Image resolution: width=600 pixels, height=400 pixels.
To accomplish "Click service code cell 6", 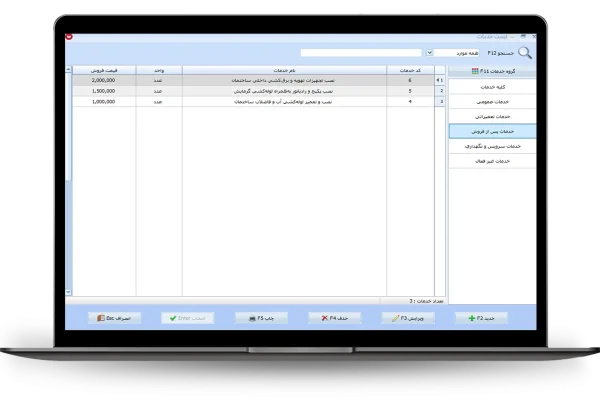I will point(410,80).
